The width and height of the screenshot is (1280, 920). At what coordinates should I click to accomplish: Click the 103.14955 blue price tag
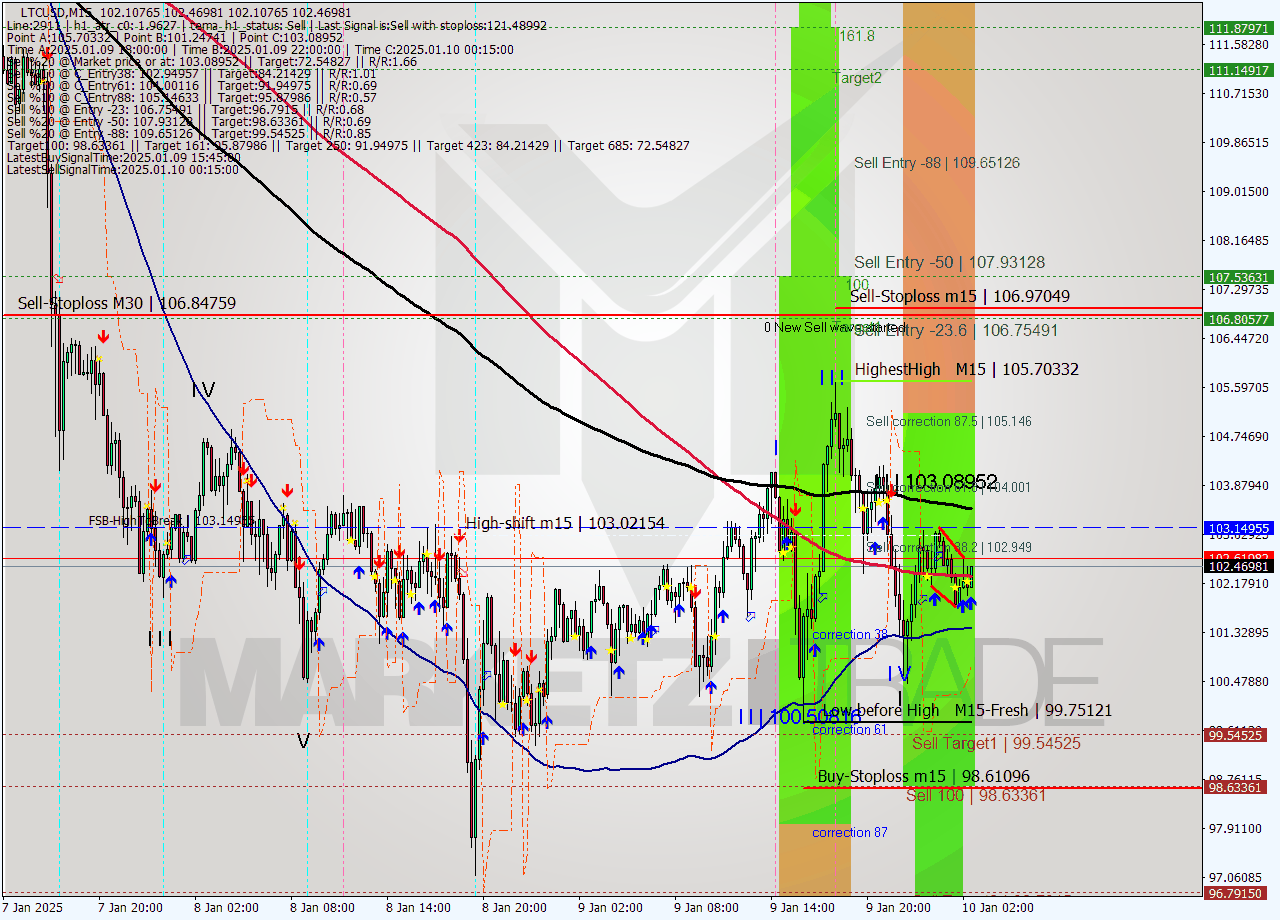click(x=1239, y=527)
